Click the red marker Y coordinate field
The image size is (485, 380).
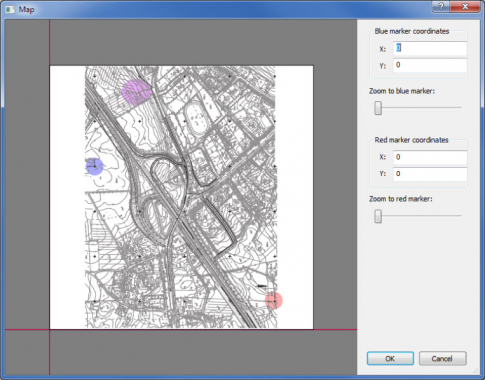pos(430,174)
